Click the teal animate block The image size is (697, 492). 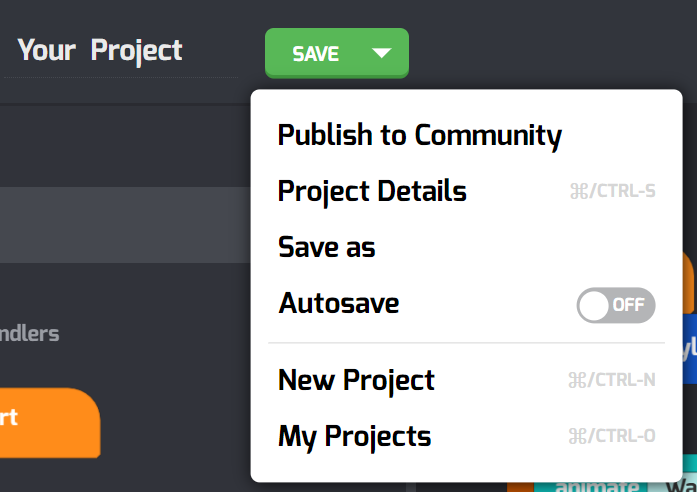pos(590,486)
